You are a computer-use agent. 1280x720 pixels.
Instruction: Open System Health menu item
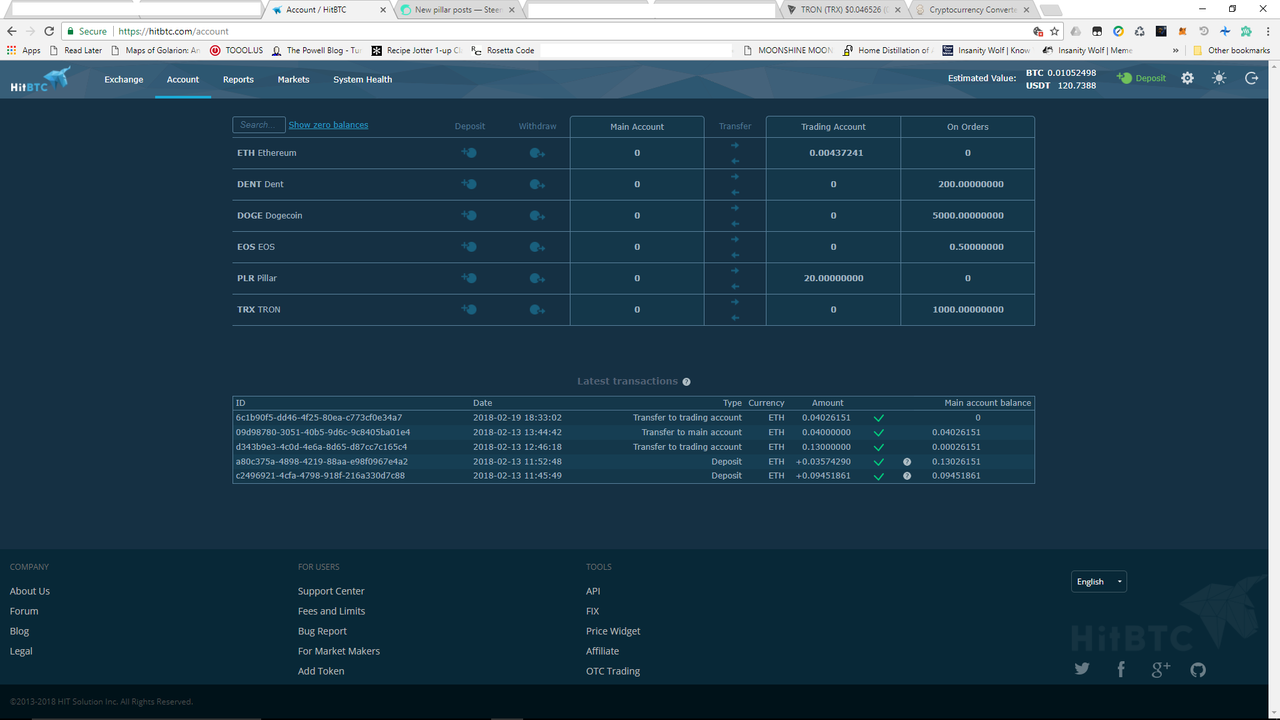[362, 79]
